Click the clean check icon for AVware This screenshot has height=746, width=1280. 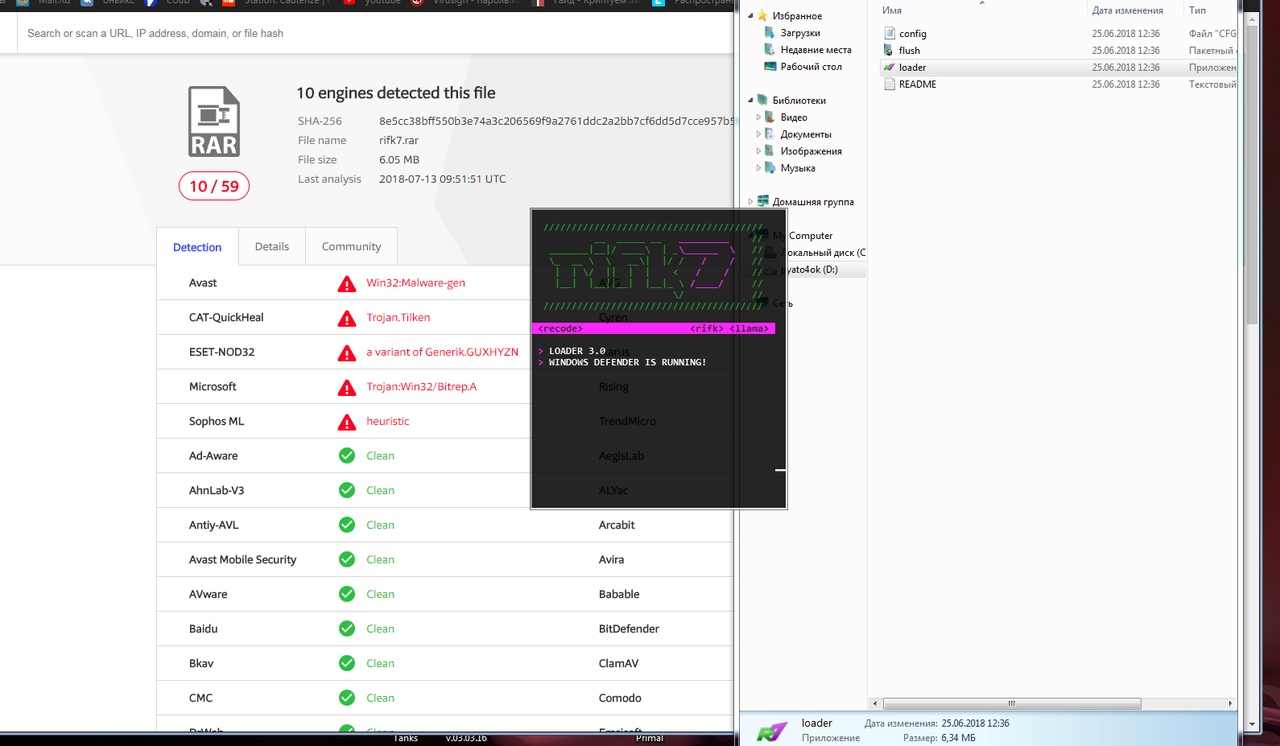347,594
